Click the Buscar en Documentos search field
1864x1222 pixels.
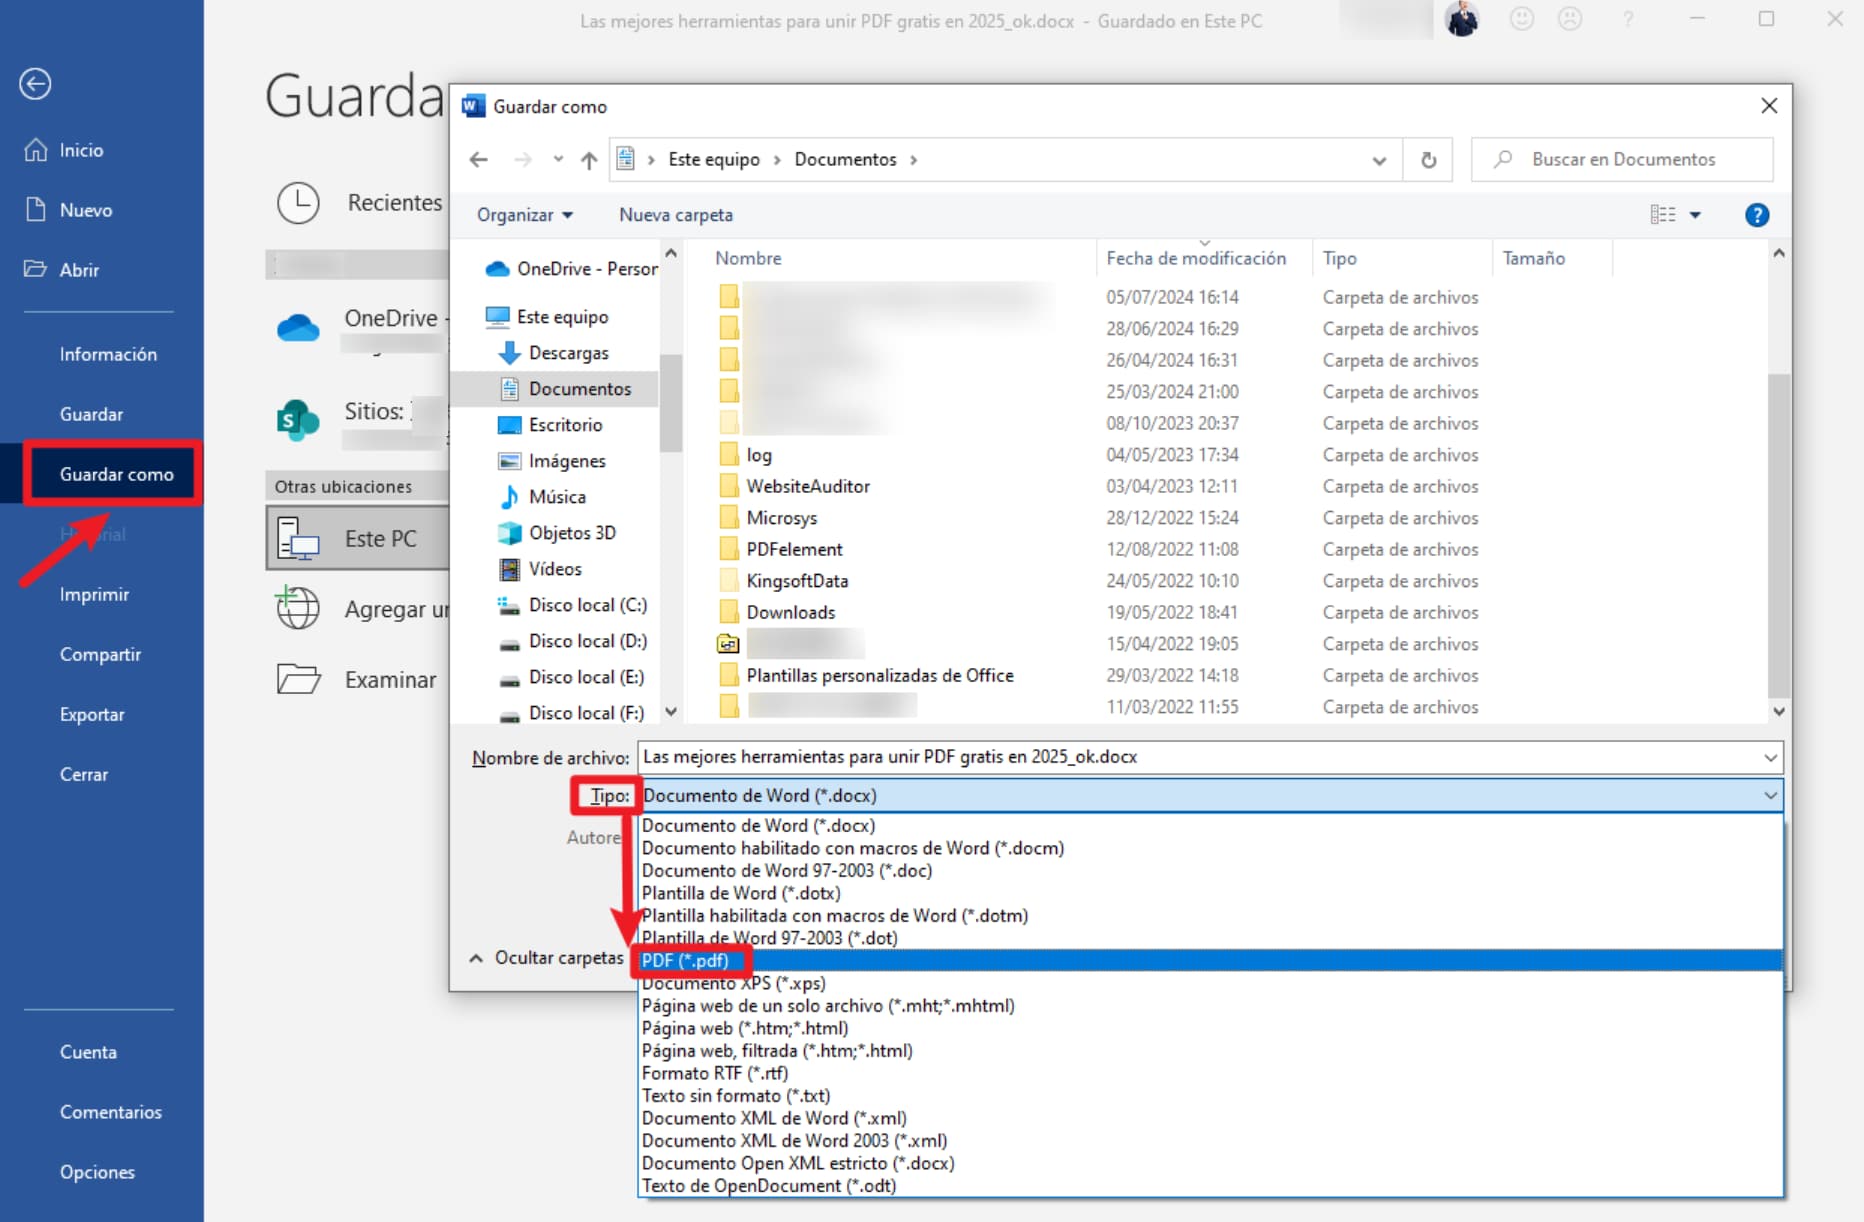pos(1622,160)
